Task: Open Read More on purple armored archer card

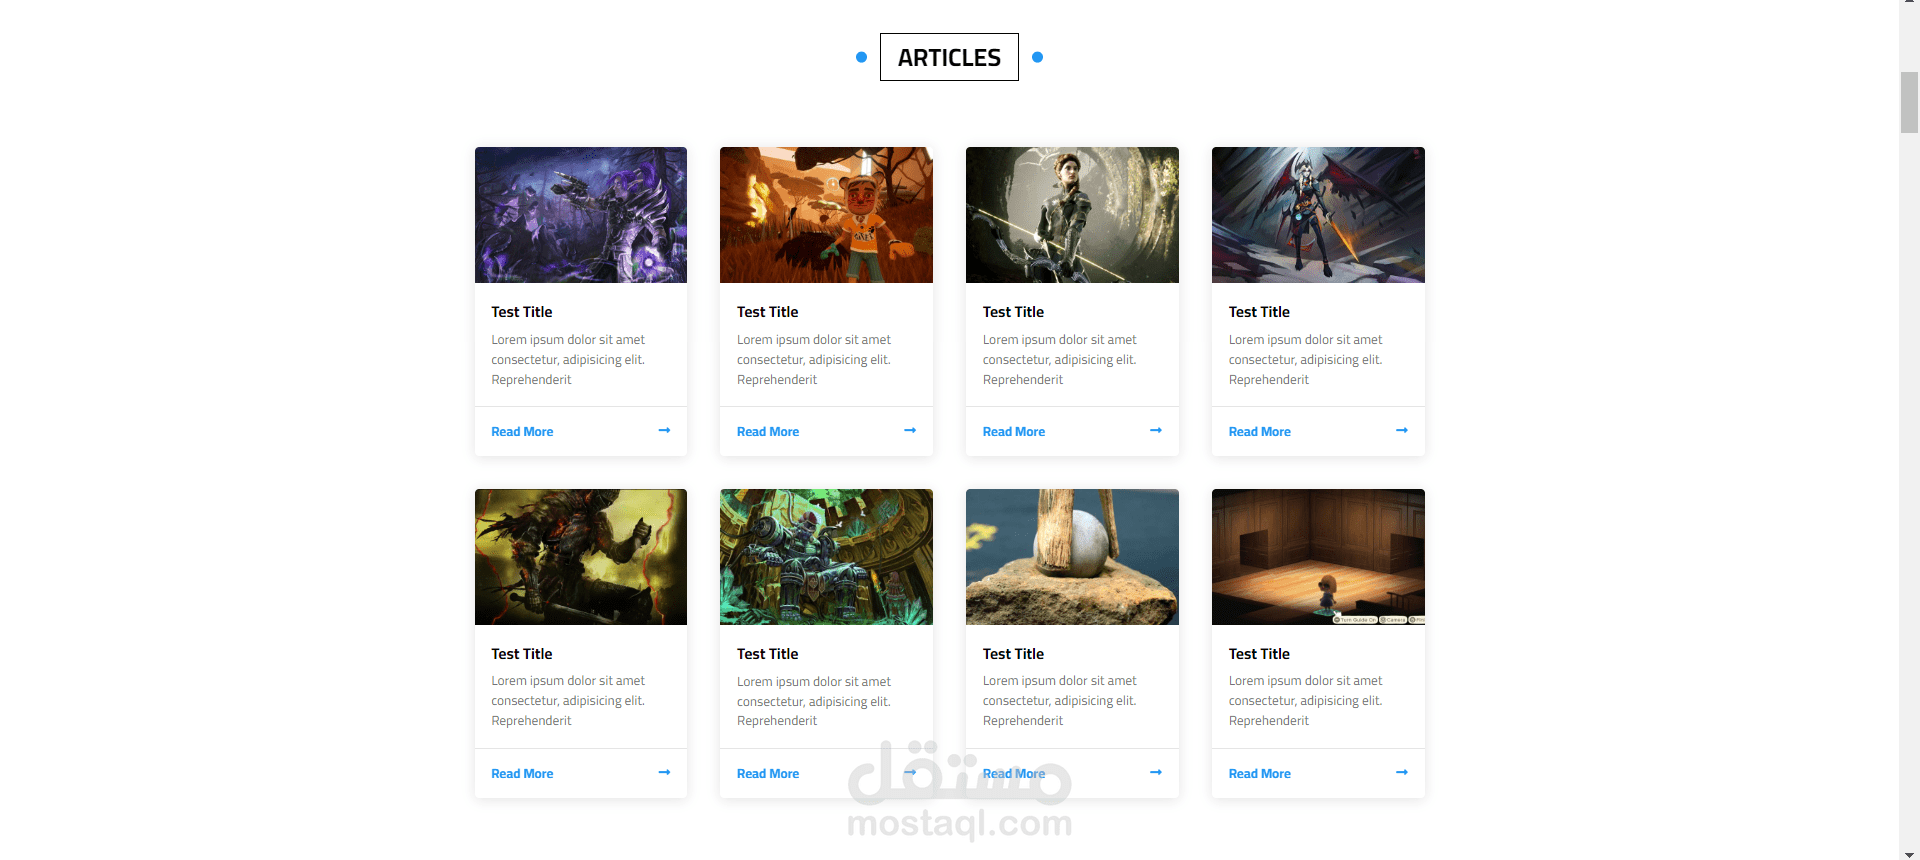Action: [x=522, y=432]
